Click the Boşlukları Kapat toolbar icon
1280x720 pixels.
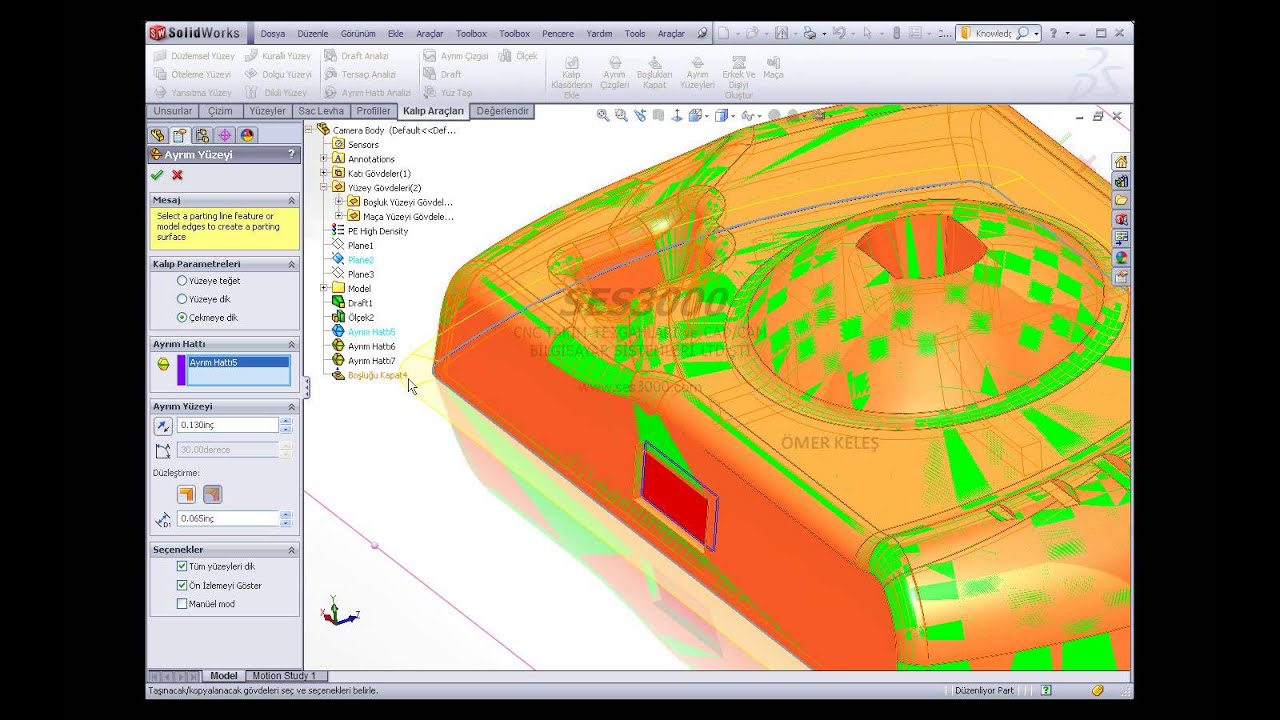[654, 72]
